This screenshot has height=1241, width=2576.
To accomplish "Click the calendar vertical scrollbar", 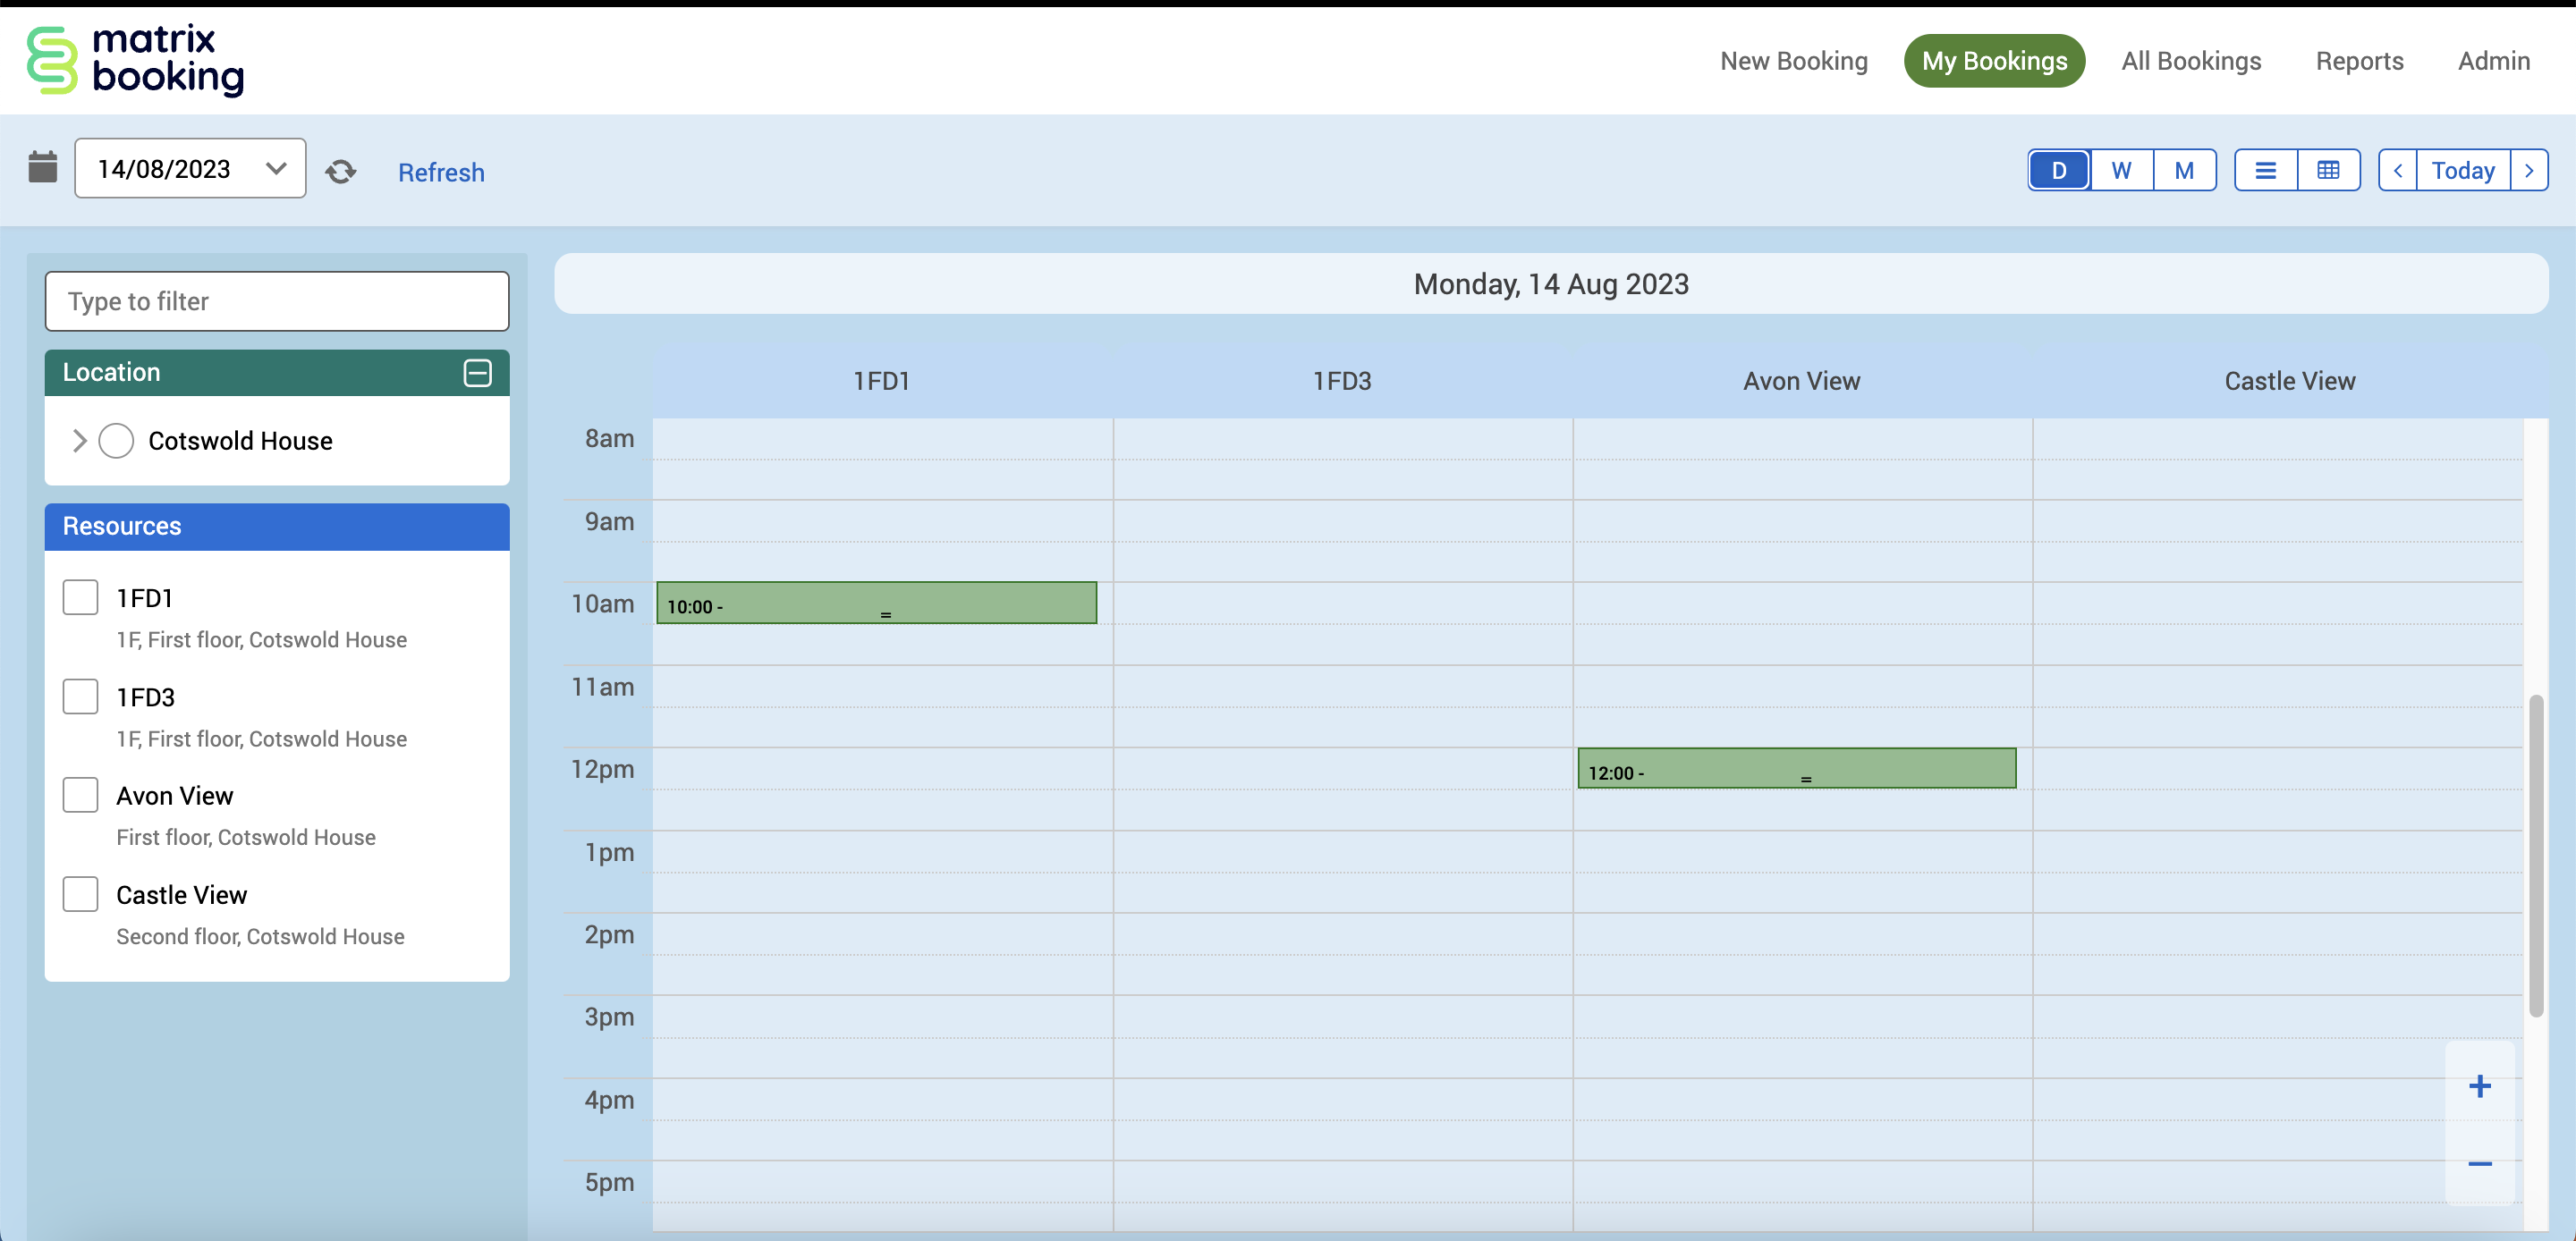I will pos(2535,855).
